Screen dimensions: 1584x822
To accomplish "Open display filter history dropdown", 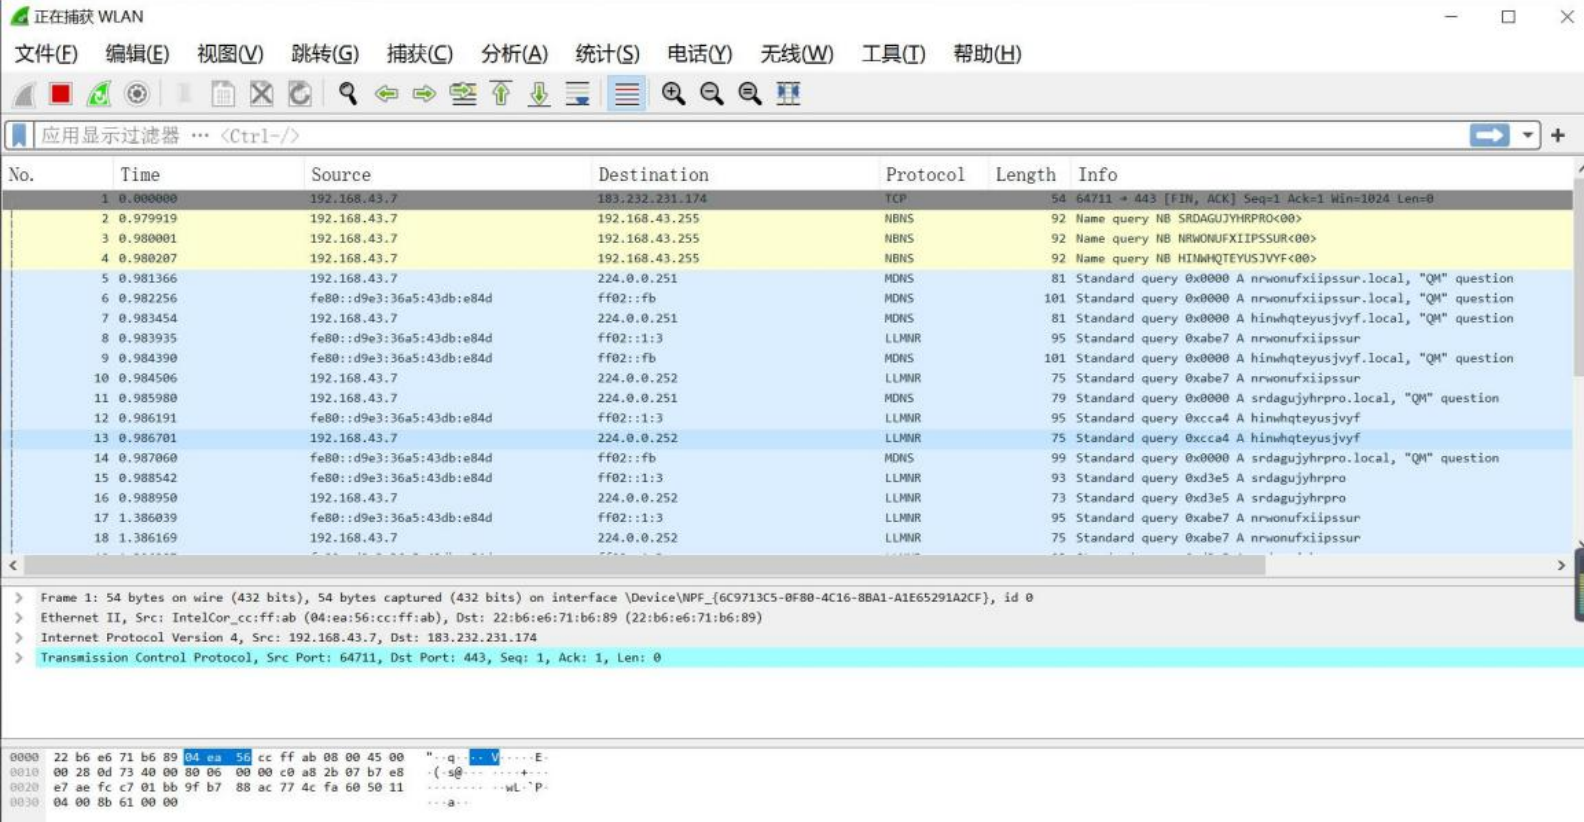I will tap(1527, 135).
